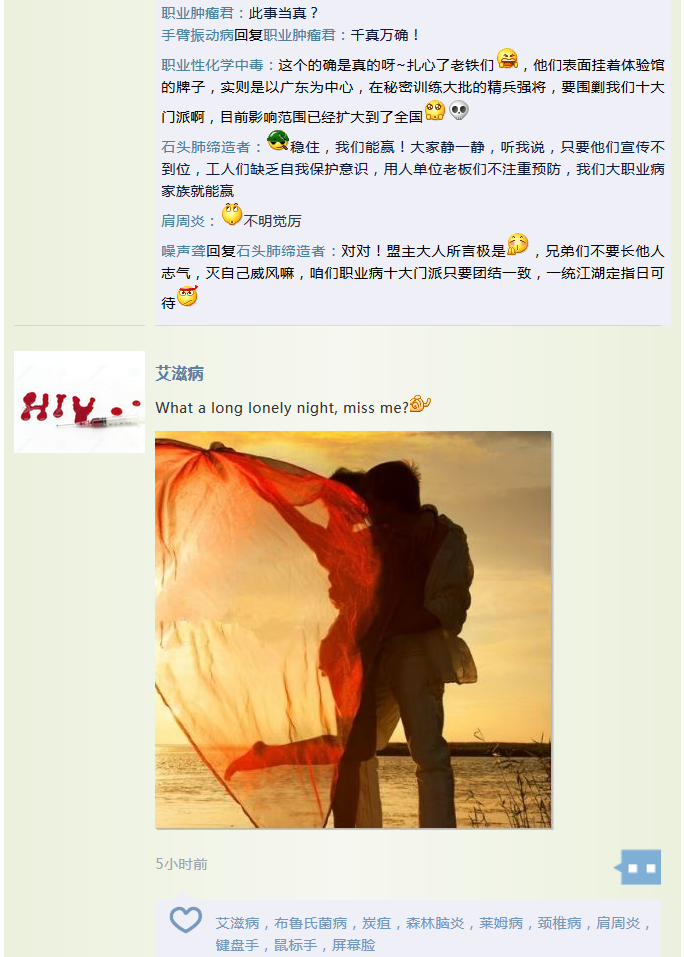Open 噪声聋 commenter name link

click(x=184, y=251)
